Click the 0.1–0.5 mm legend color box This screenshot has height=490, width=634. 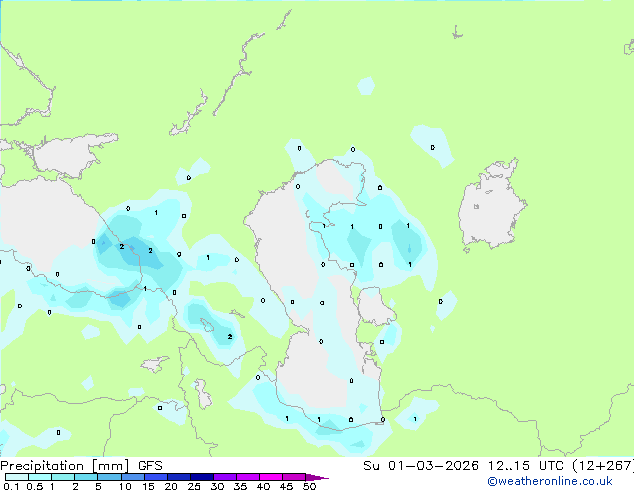click(x=17, y=477)
